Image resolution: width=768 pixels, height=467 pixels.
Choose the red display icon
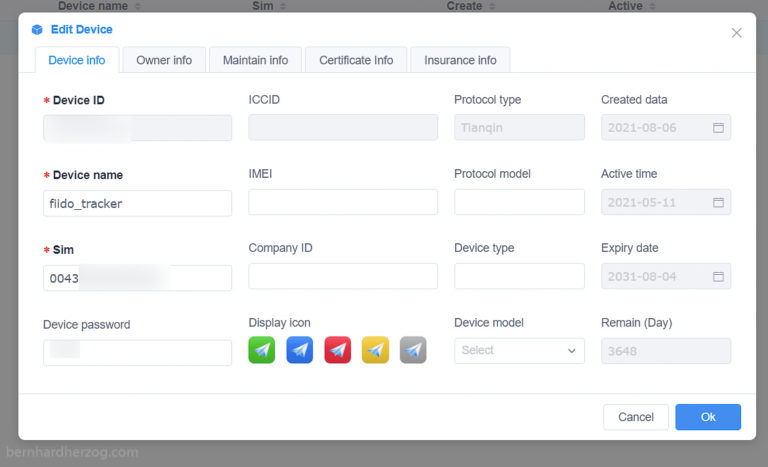(x=337, y=350)
